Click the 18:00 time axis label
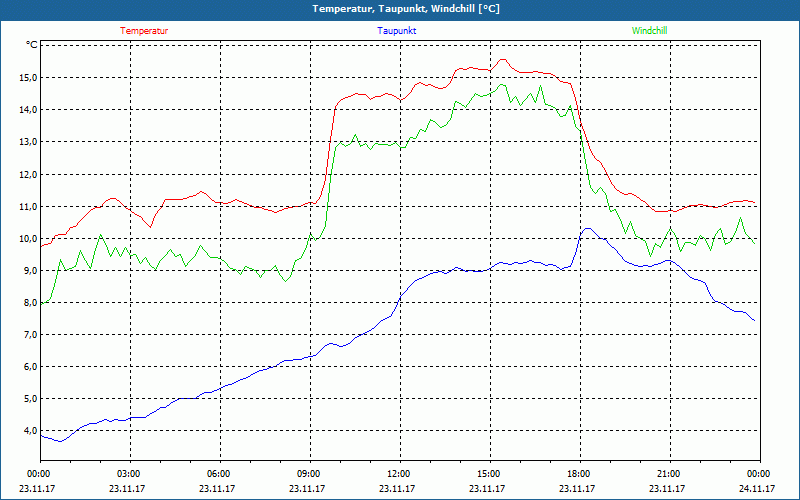 (x=580, y=474)
